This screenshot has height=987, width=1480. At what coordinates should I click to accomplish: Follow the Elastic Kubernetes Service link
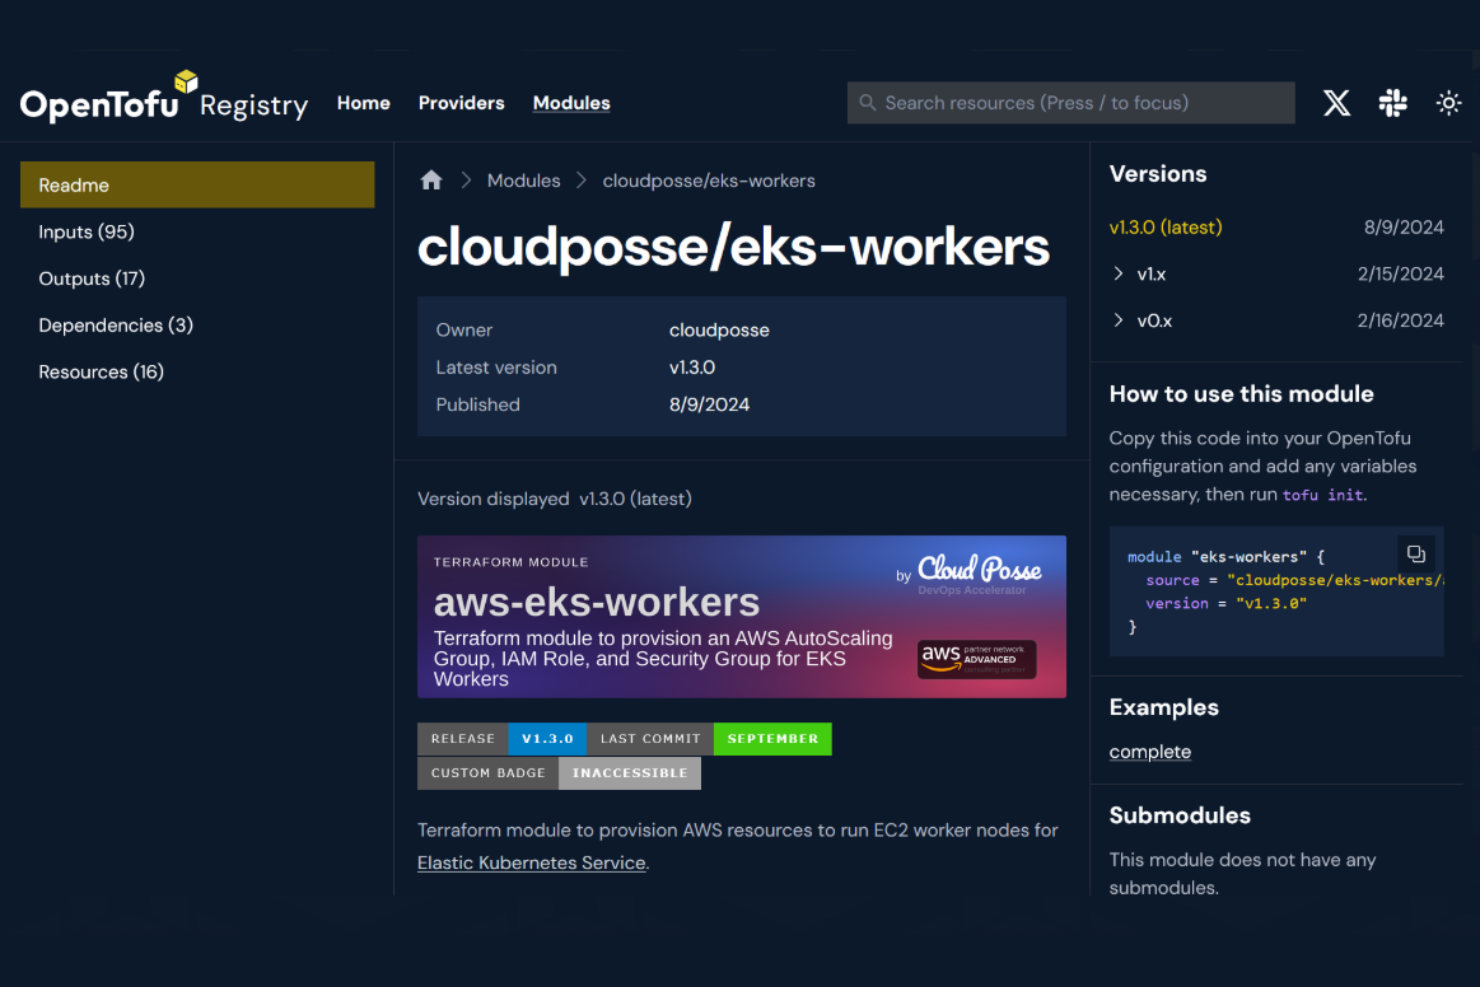(531, 862)
